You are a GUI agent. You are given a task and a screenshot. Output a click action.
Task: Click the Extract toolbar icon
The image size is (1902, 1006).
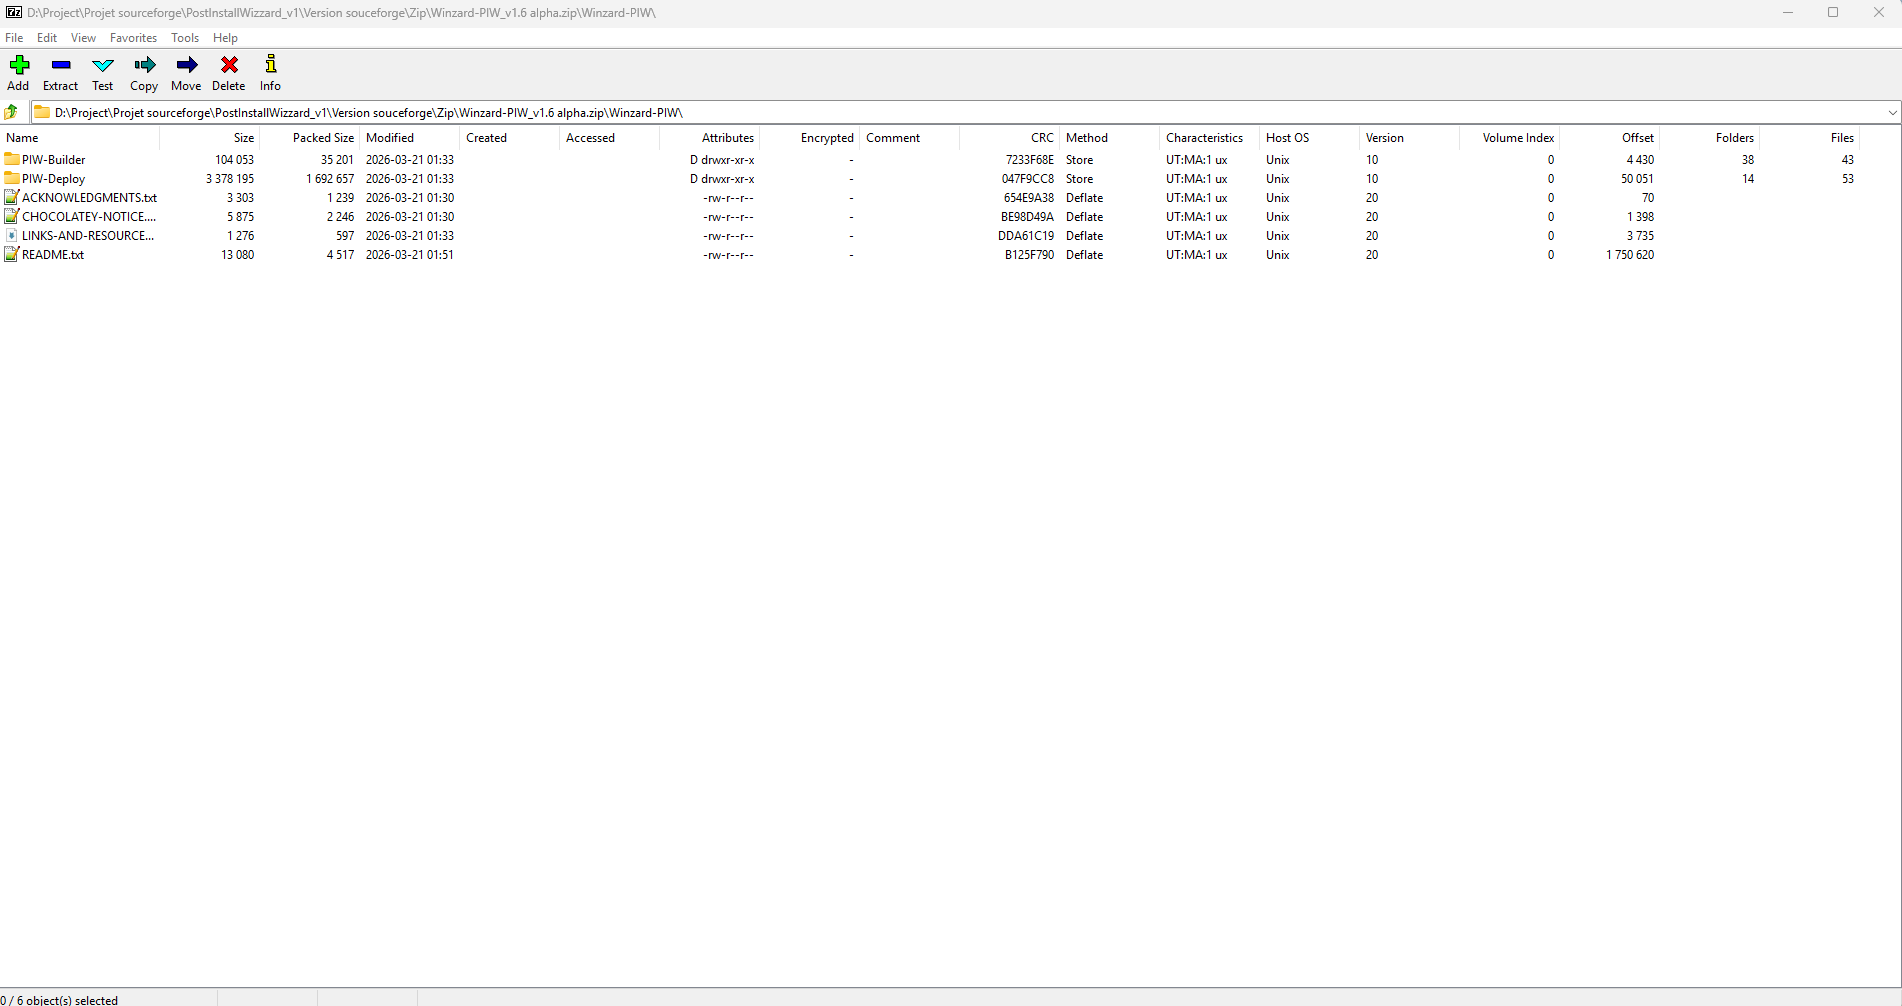coord(61,65)
